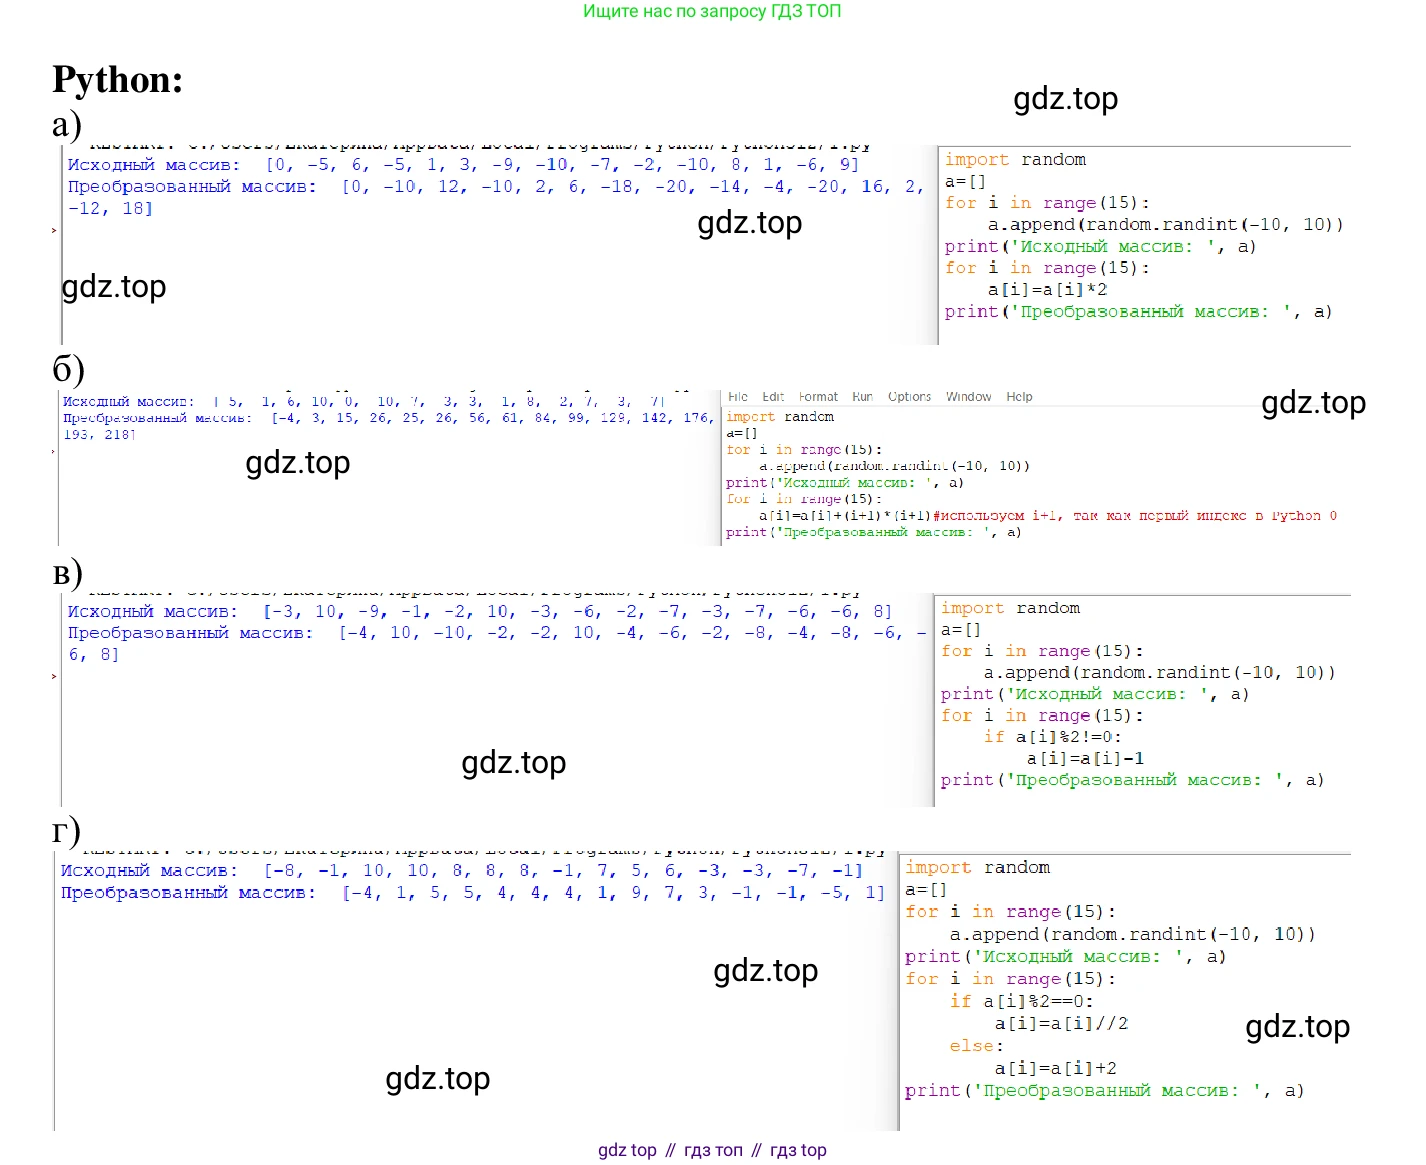Click the code line 'if a[i]%2!=0:'
1426x1165 pixels.
[1052, 737]
